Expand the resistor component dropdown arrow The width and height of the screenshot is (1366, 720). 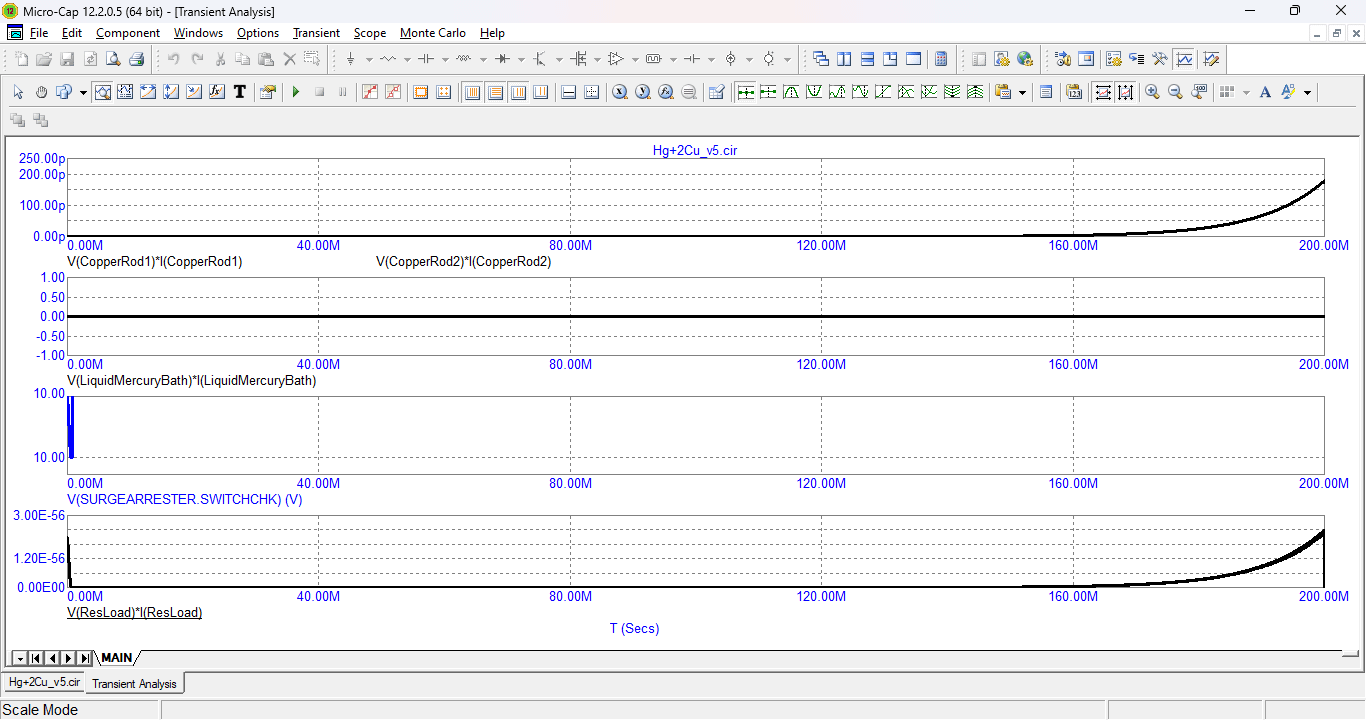coord(407,59)
